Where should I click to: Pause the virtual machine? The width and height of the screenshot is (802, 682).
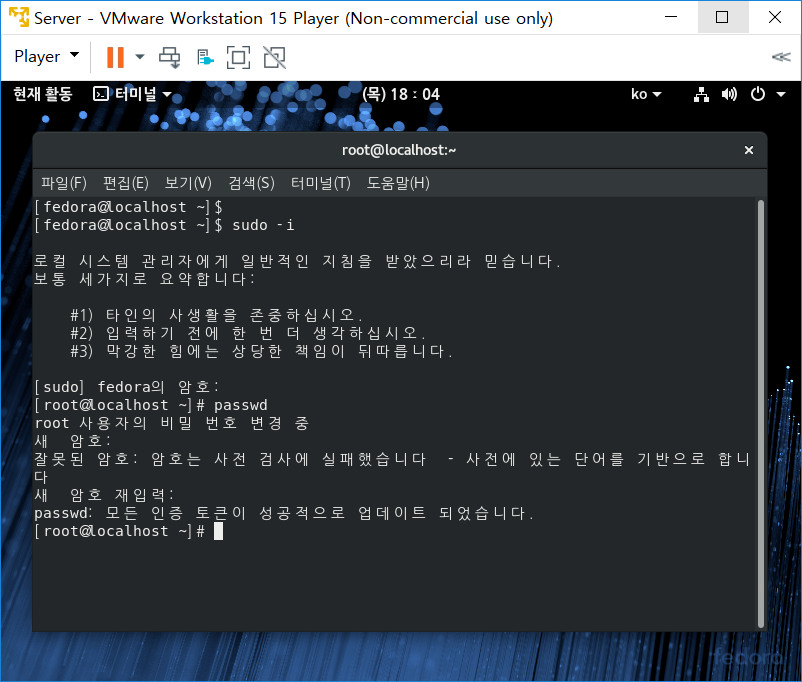pyautogui.click(x=115, y=57)
